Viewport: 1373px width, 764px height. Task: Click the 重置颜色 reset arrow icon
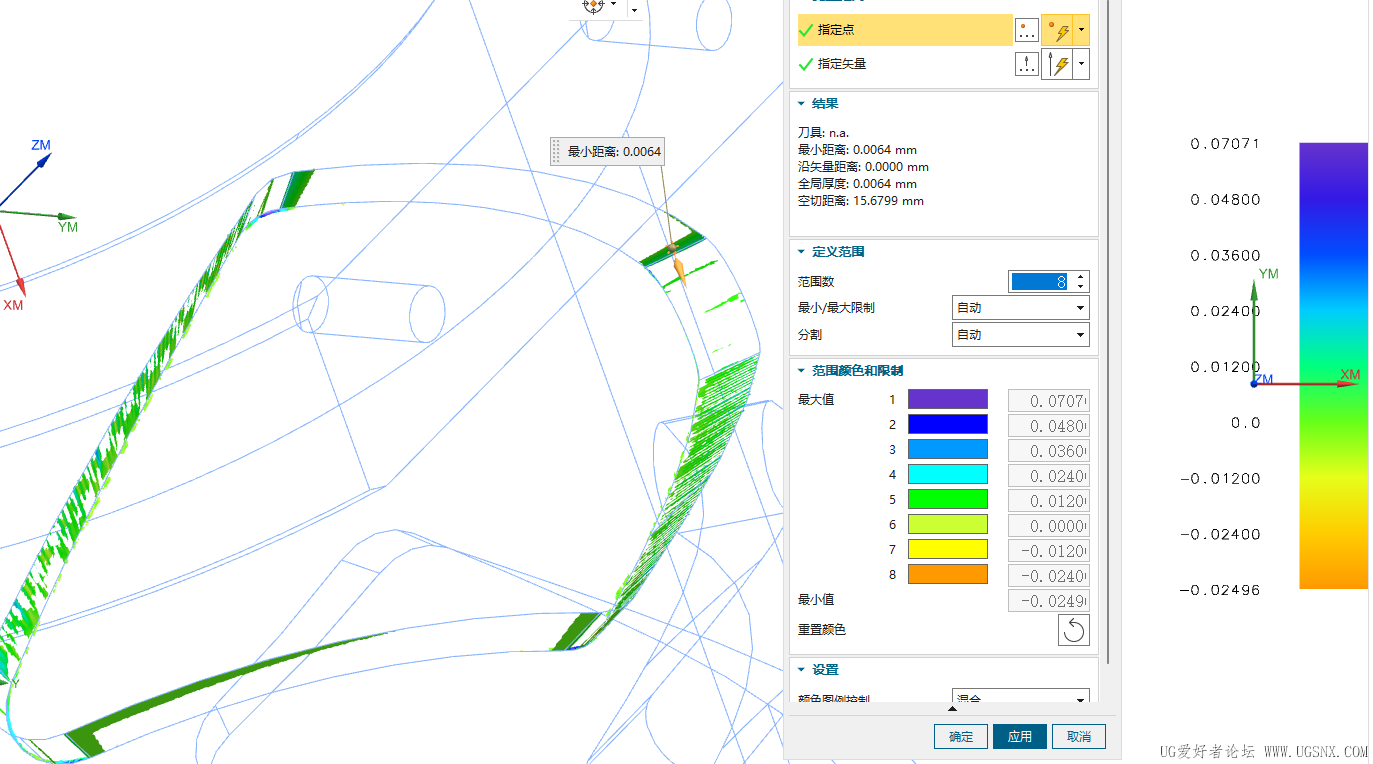1073,629
